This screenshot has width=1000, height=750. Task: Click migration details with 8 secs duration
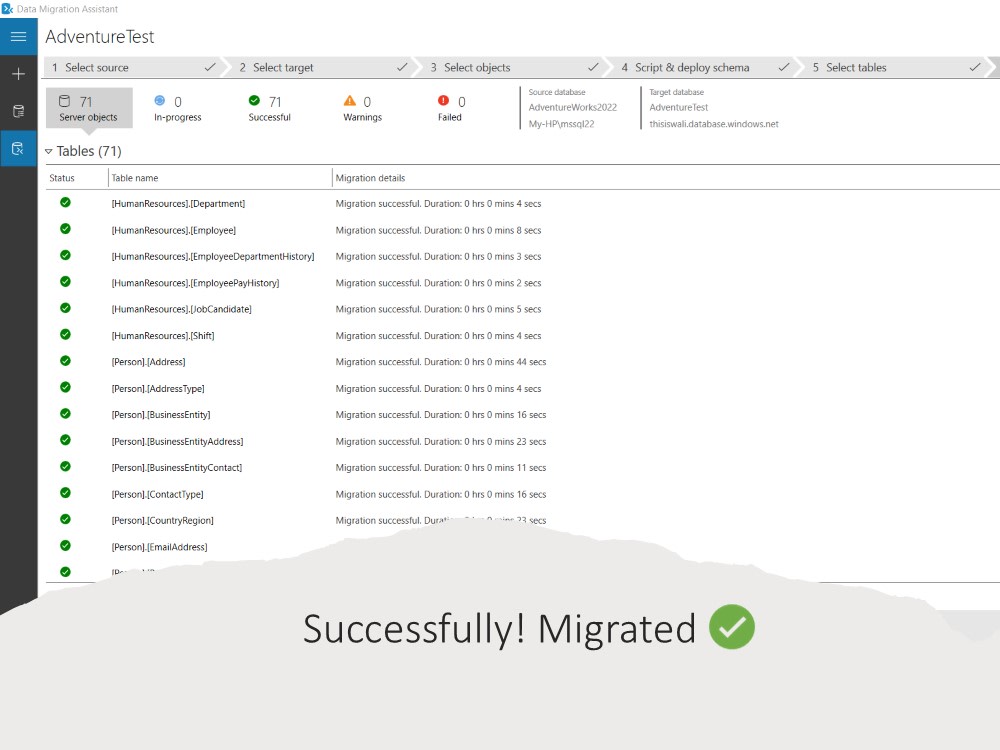438,230
